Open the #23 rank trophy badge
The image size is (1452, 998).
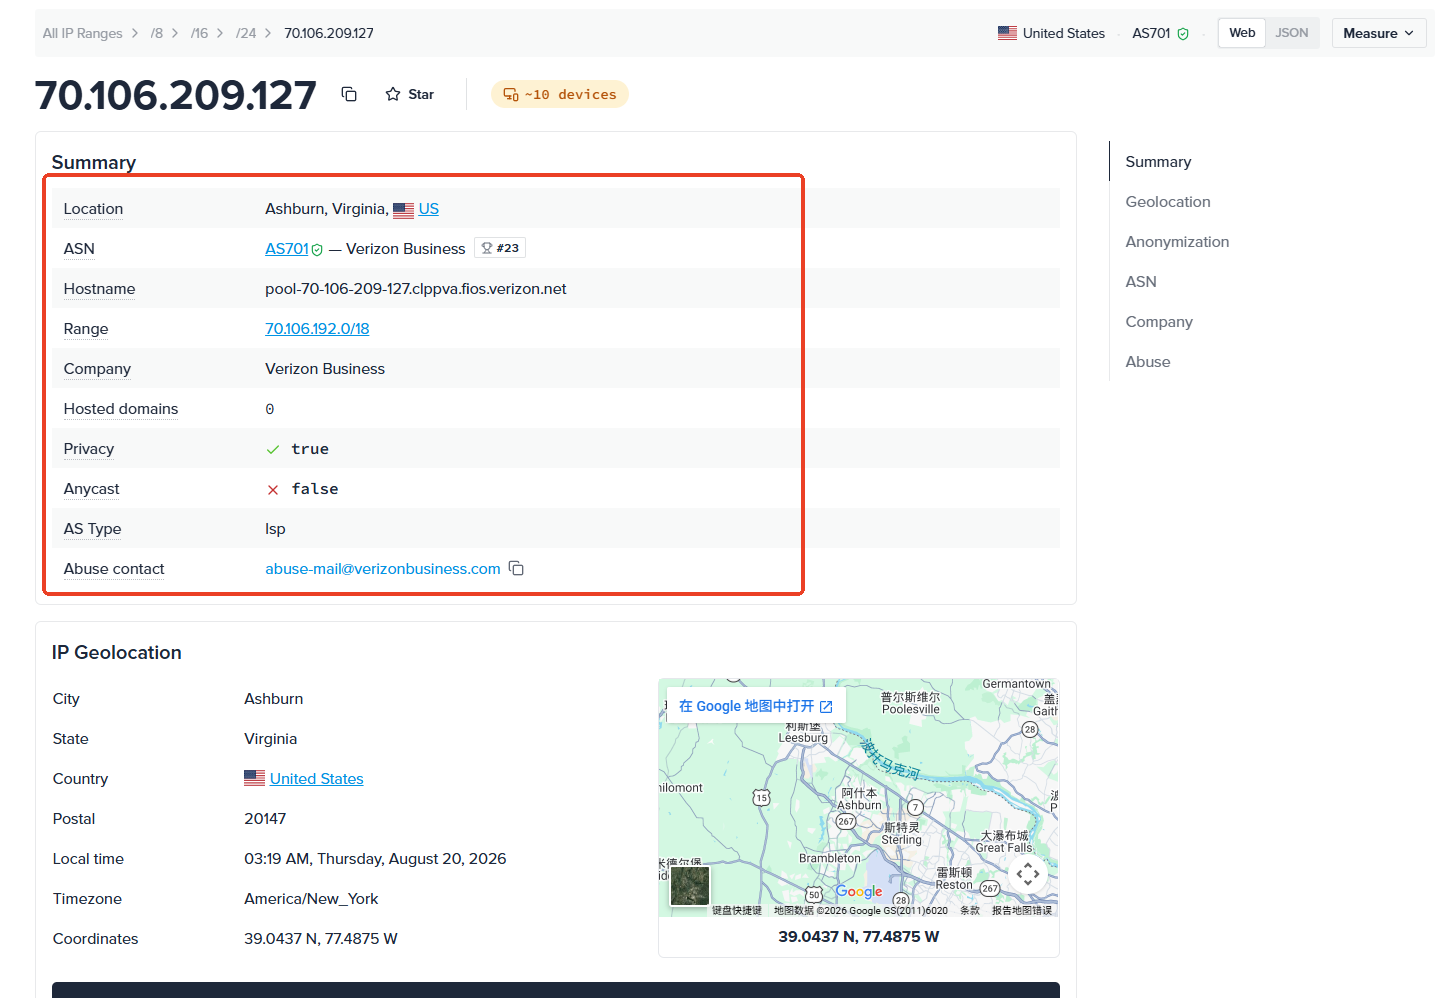[500, 248]
